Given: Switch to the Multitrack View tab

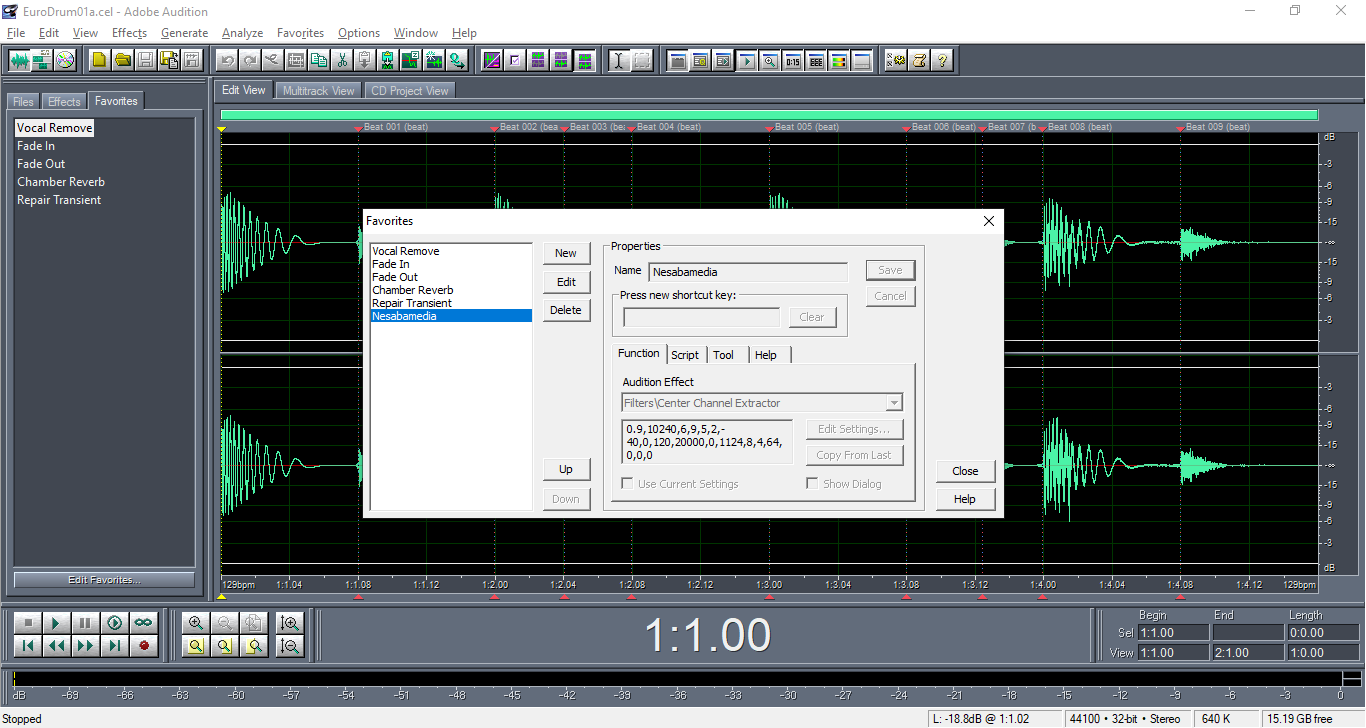Looking at the screenshot, I should point(318,91).
